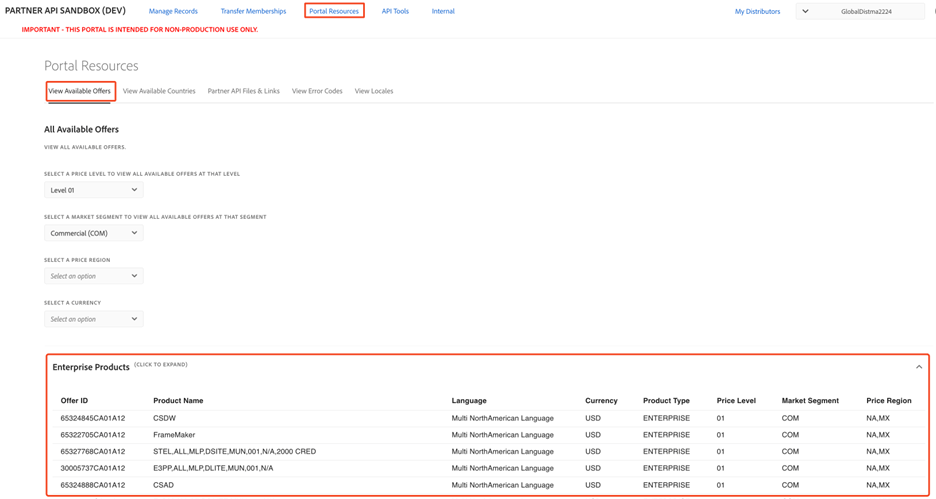
Task: Open the currency selection dropdown
Action: (x=93, y=319)
